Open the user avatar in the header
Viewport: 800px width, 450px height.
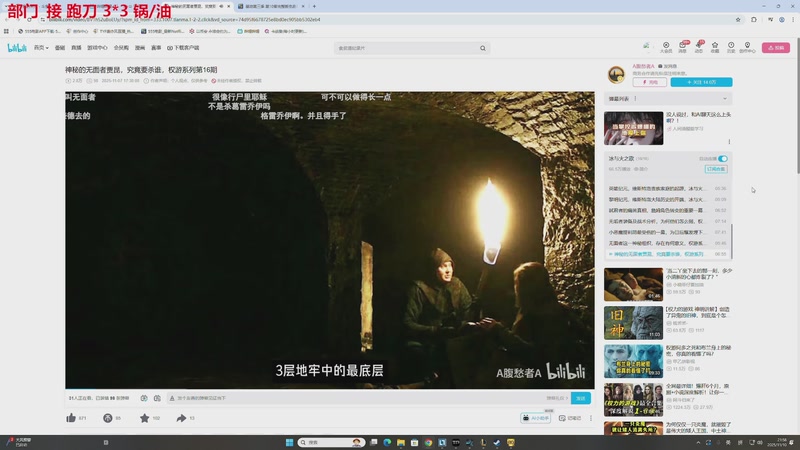click(x=646, y=47)
